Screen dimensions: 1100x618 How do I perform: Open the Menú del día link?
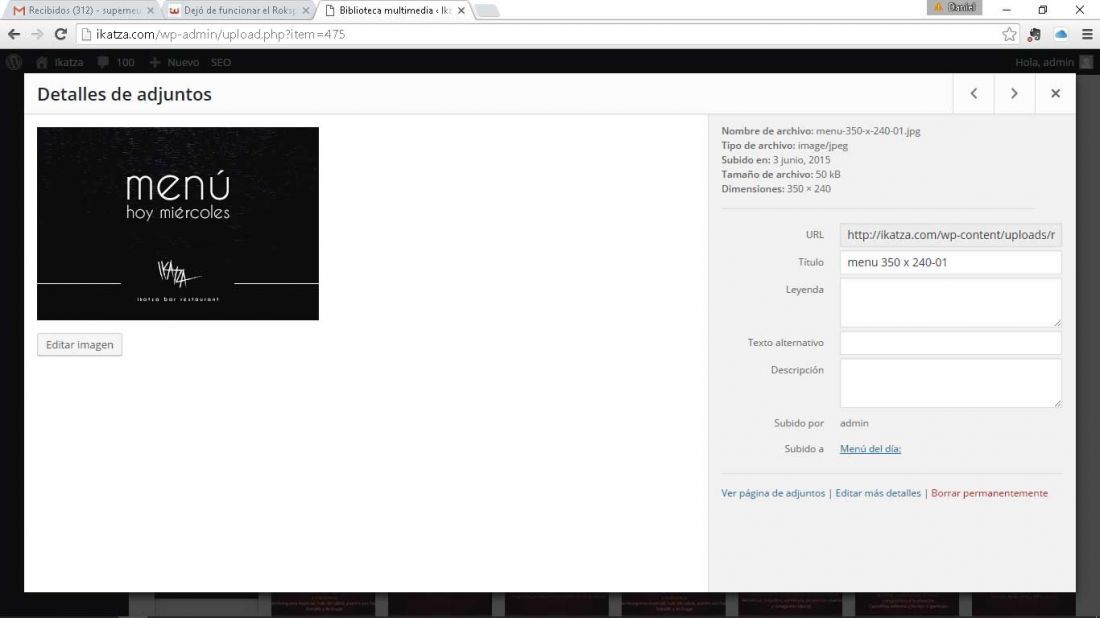point(870,448)
